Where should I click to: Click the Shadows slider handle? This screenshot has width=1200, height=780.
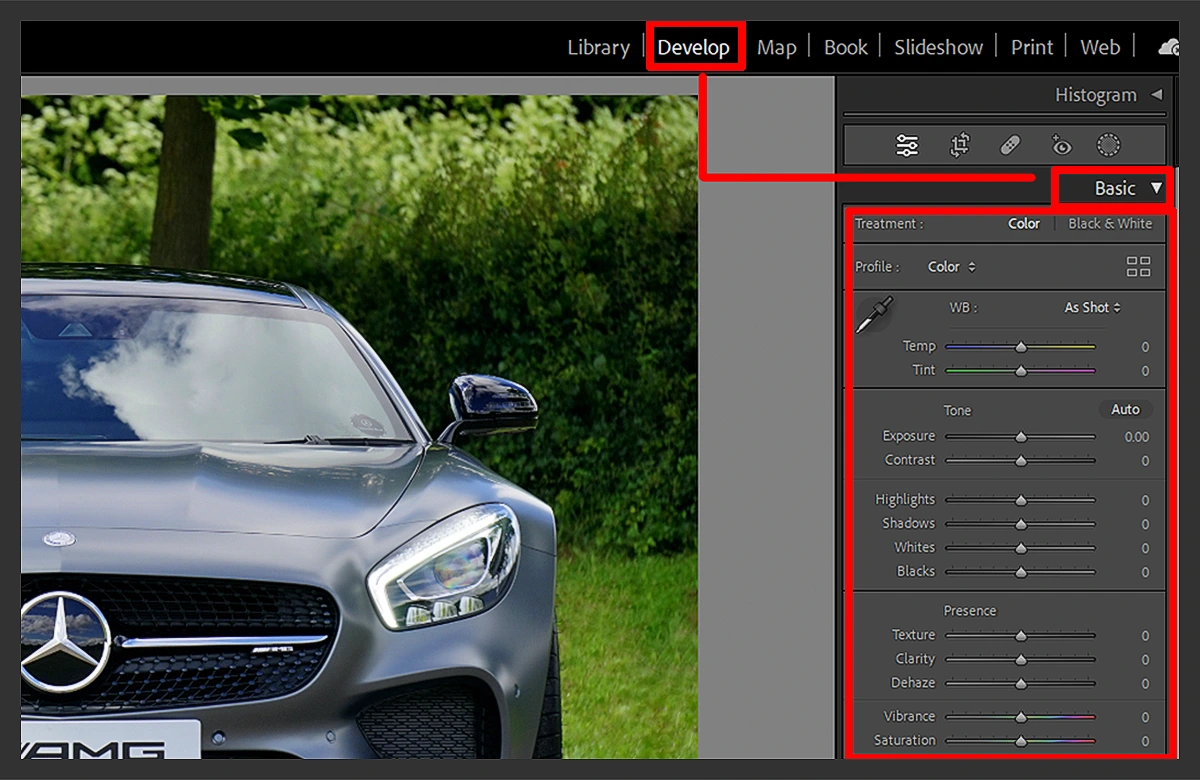1021,524
